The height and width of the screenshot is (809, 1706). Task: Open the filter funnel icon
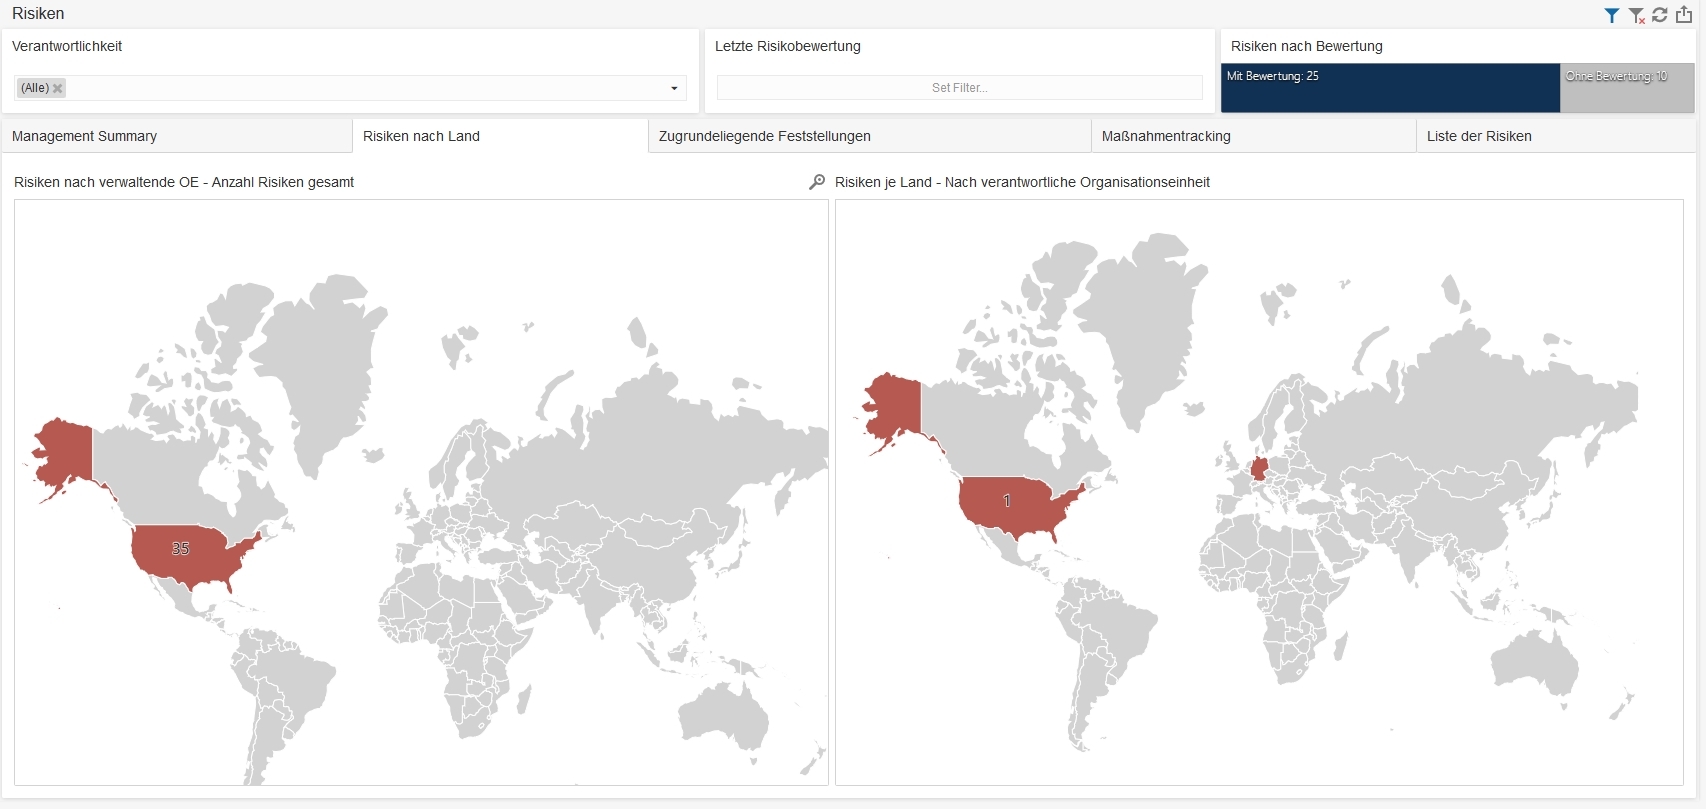[1612, 15]
